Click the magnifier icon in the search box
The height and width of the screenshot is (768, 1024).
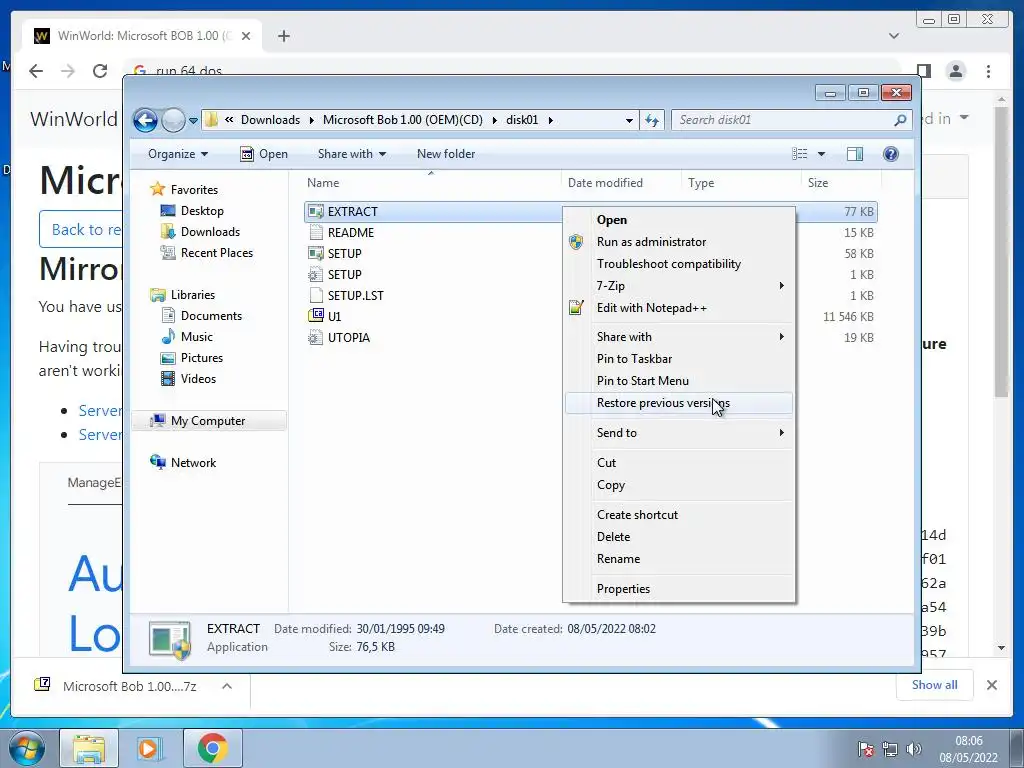[900, 120]
